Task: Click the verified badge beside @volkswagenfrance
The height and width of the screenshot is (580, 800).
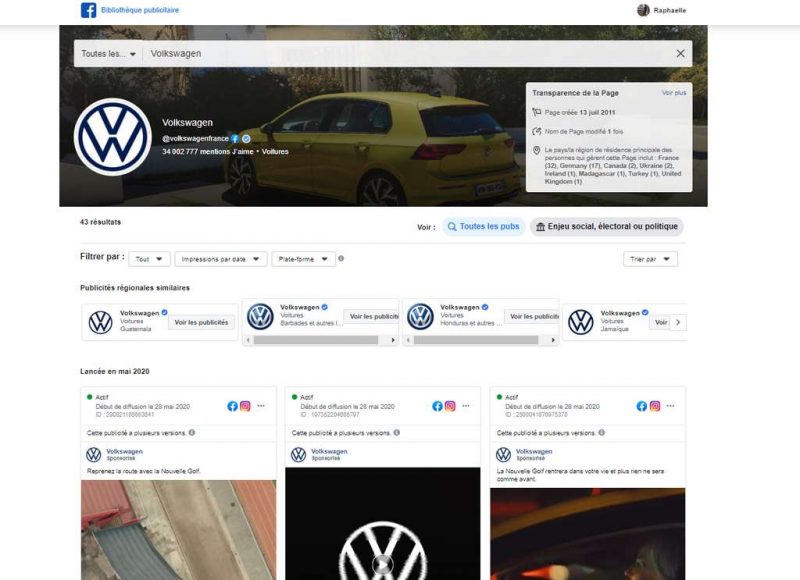Action: coord(246,139)
